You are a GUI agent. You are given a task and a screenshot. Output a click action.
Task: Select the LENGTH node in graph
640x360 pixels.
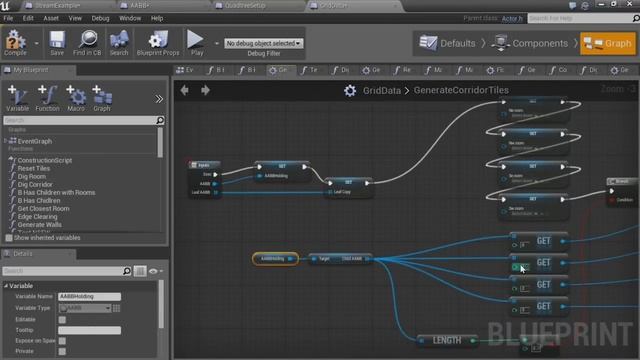(x=447, y=340)
